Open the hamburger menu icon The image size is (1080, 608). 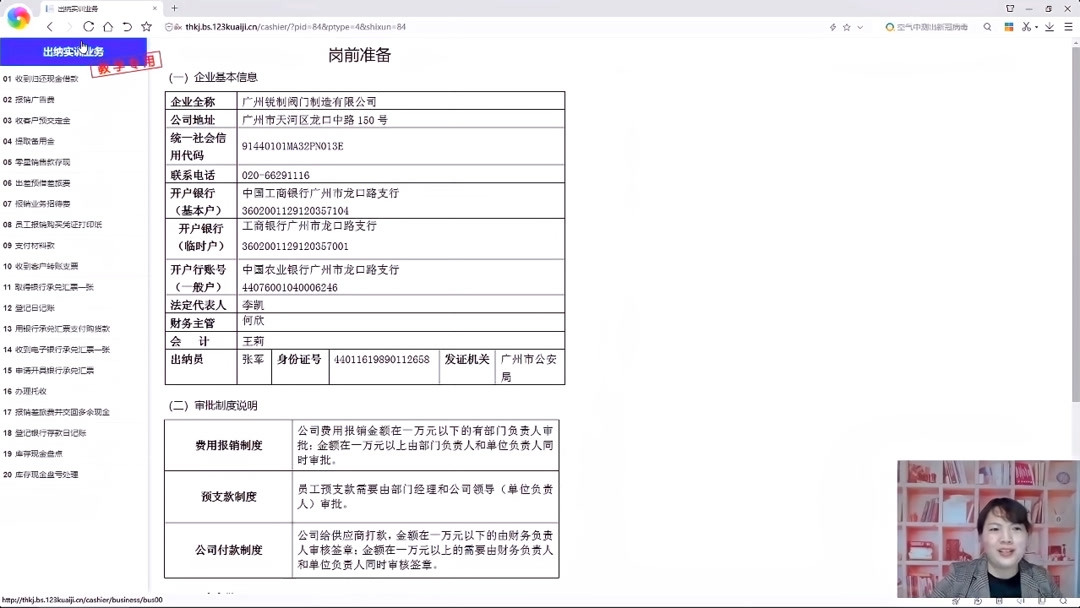(x=1068, y=27)
